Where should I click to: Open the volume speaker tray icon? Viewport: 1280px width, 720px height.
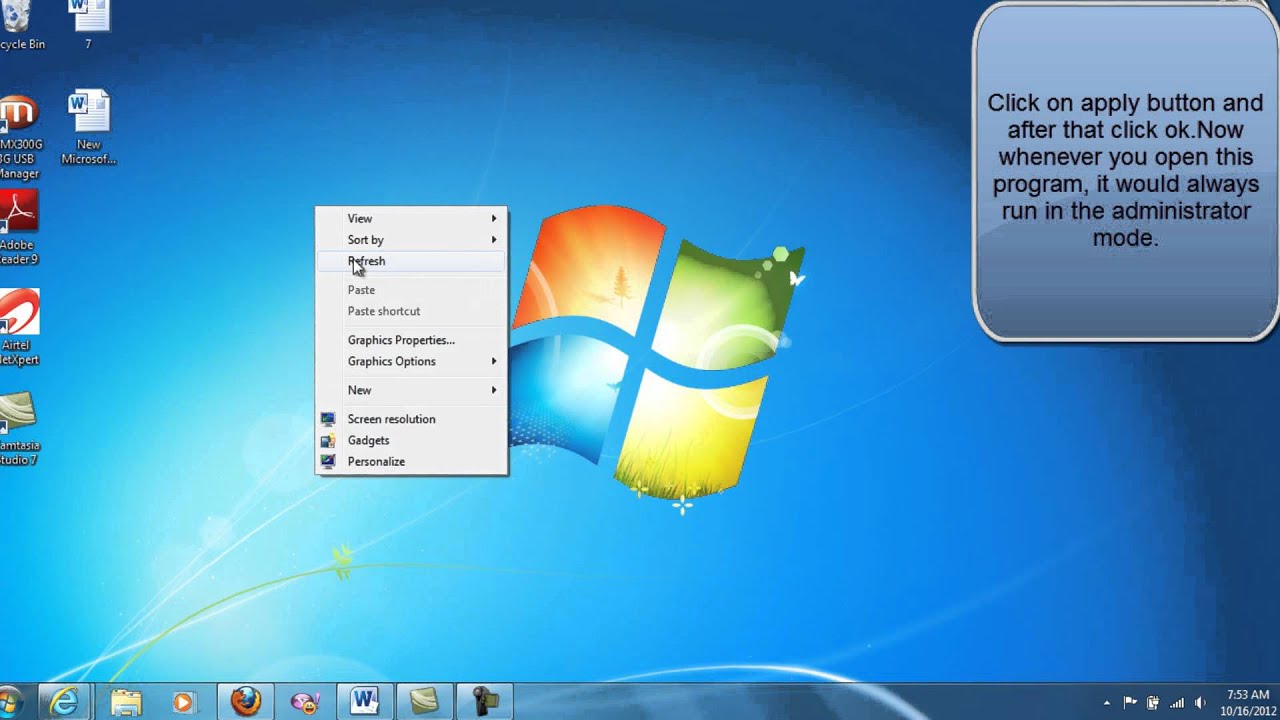(1200, 703)
